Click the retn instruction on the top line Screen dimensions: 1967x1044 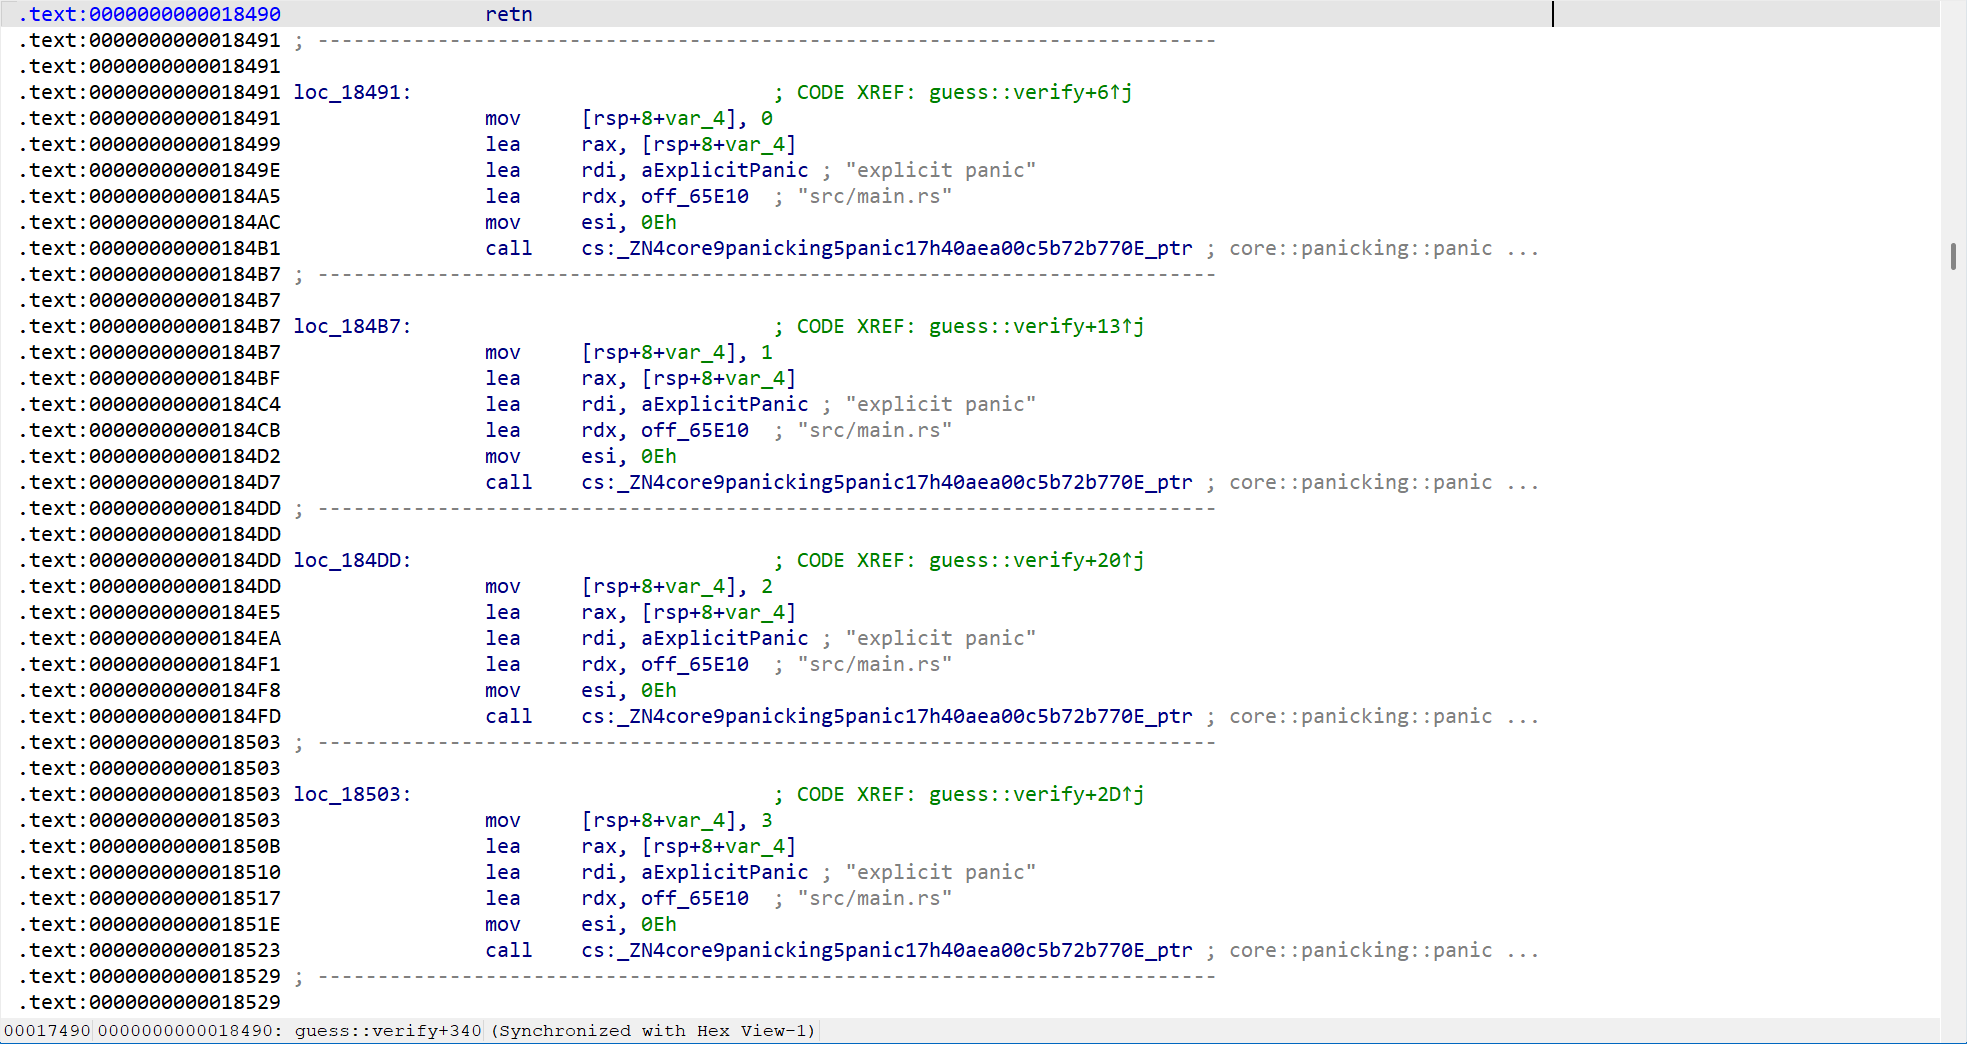pyautogui.click(x=508, y=14)
